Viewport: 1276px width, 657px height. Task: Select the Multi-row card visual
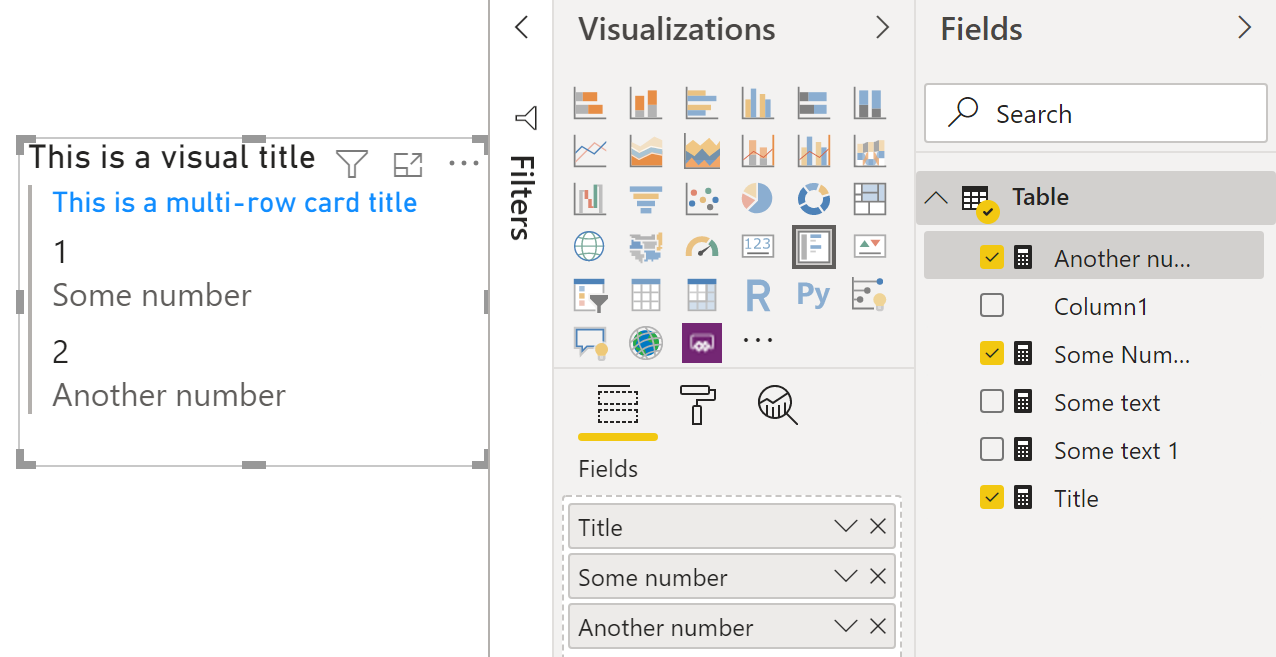813,246
